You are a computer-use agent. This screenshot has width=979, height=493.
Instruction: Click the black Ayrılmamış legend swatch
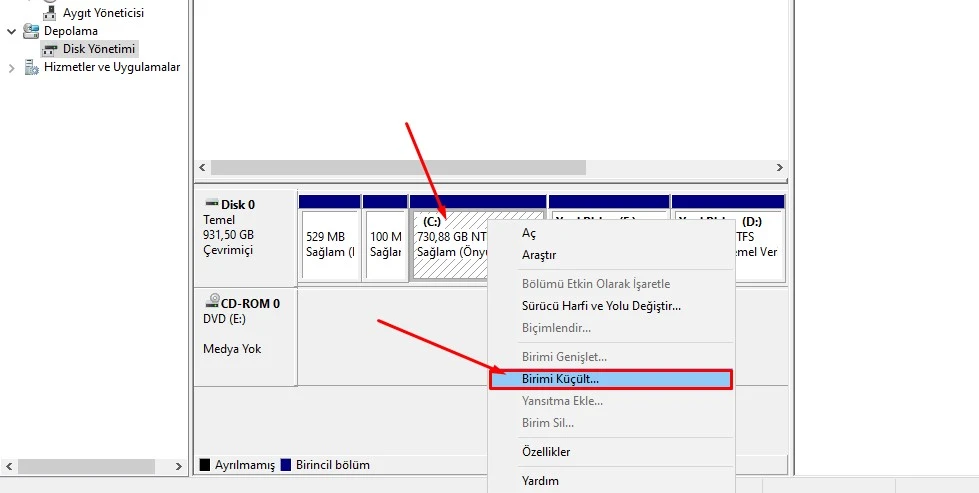204,465
